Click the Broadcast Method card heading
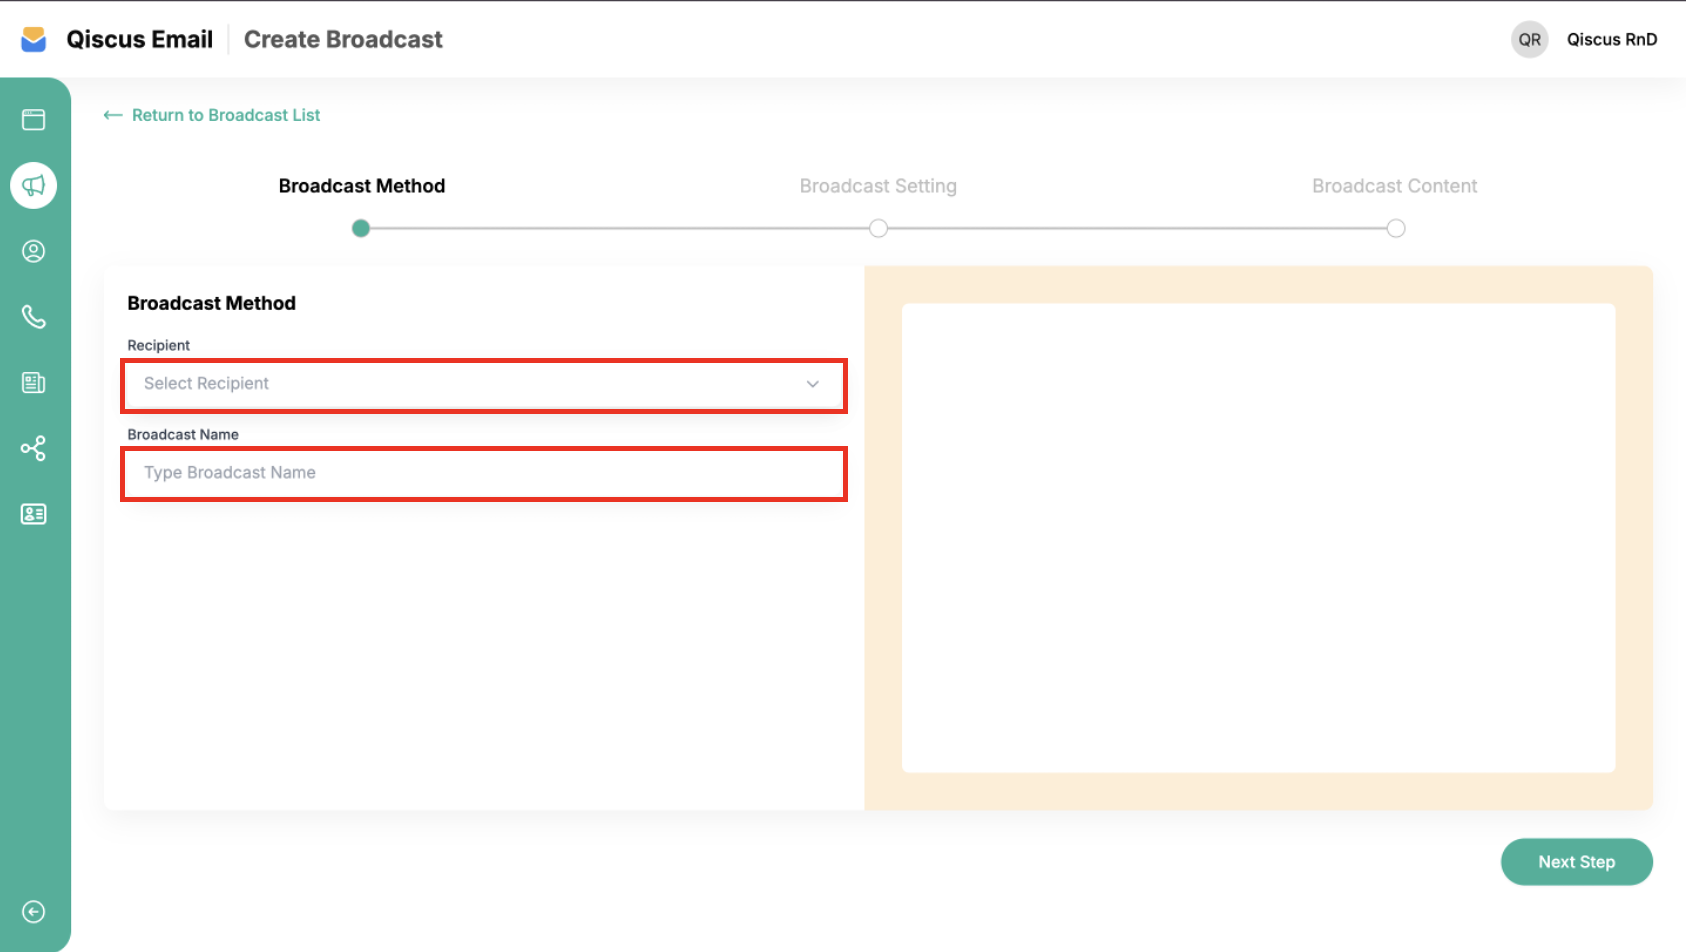 tap(211, 303)
